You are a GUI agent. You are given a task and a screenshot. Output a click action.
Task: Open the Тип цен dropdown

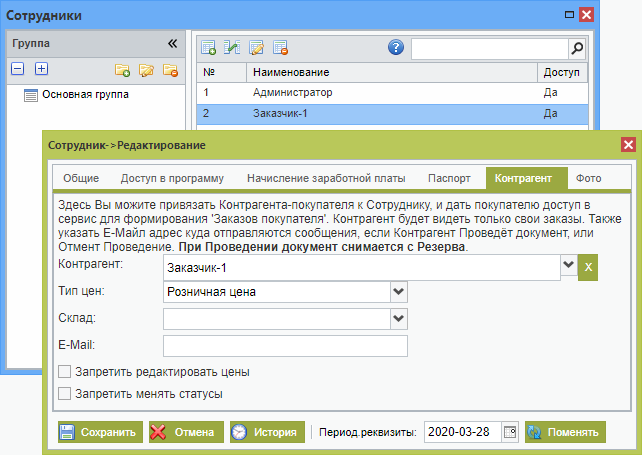point(399,292)
